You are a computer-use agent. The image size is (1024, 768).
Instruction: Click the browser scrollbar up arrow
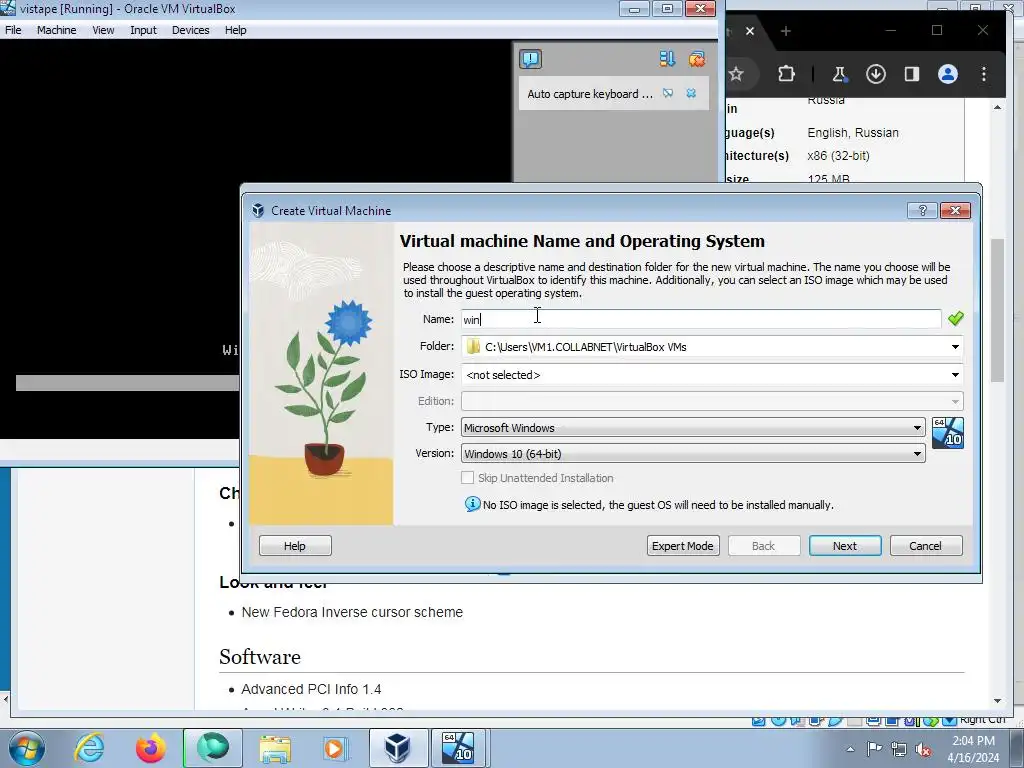coord(997,107)
